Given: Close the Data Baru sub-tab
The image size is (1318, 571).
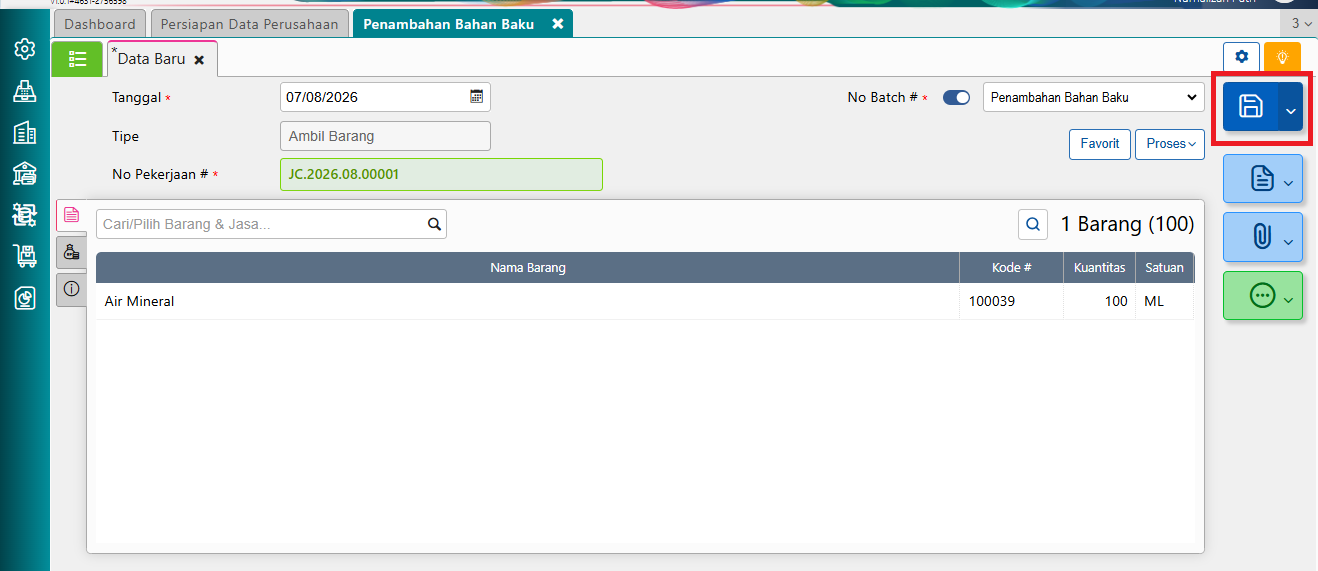Looking at the screenshot, I should coord(199,60).
